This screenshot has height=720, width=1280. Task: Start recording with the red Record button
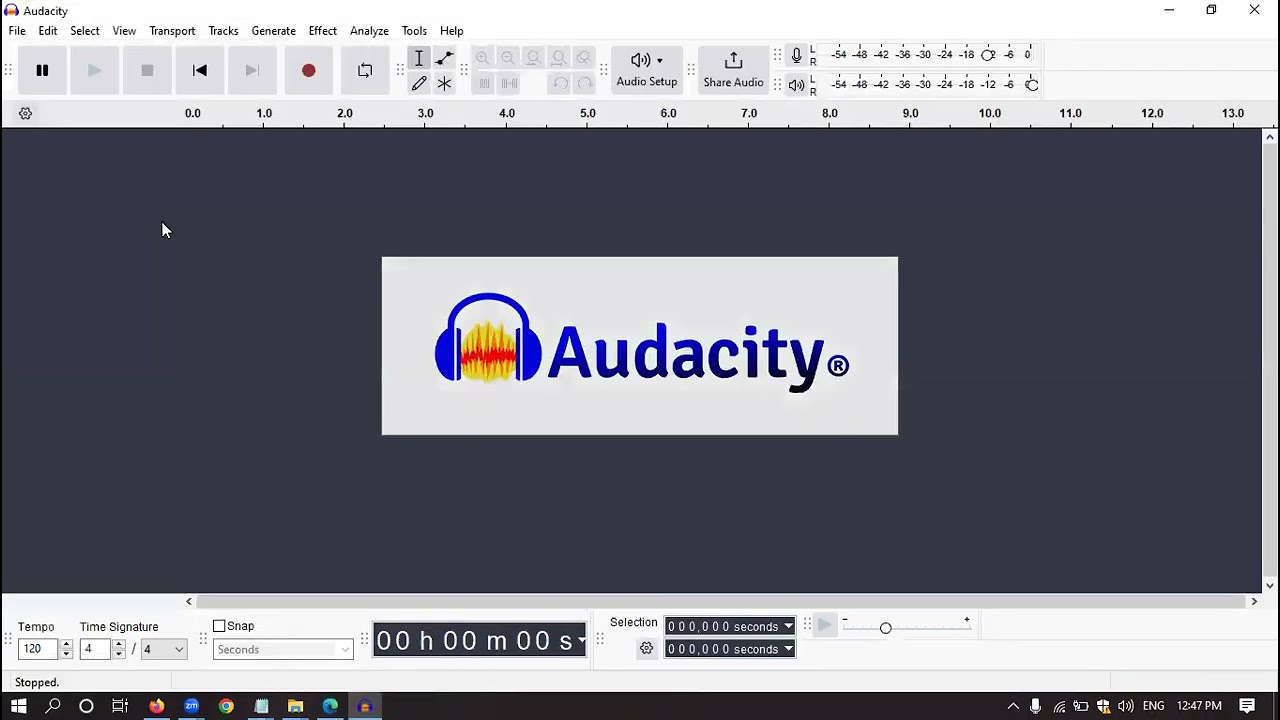308,70
